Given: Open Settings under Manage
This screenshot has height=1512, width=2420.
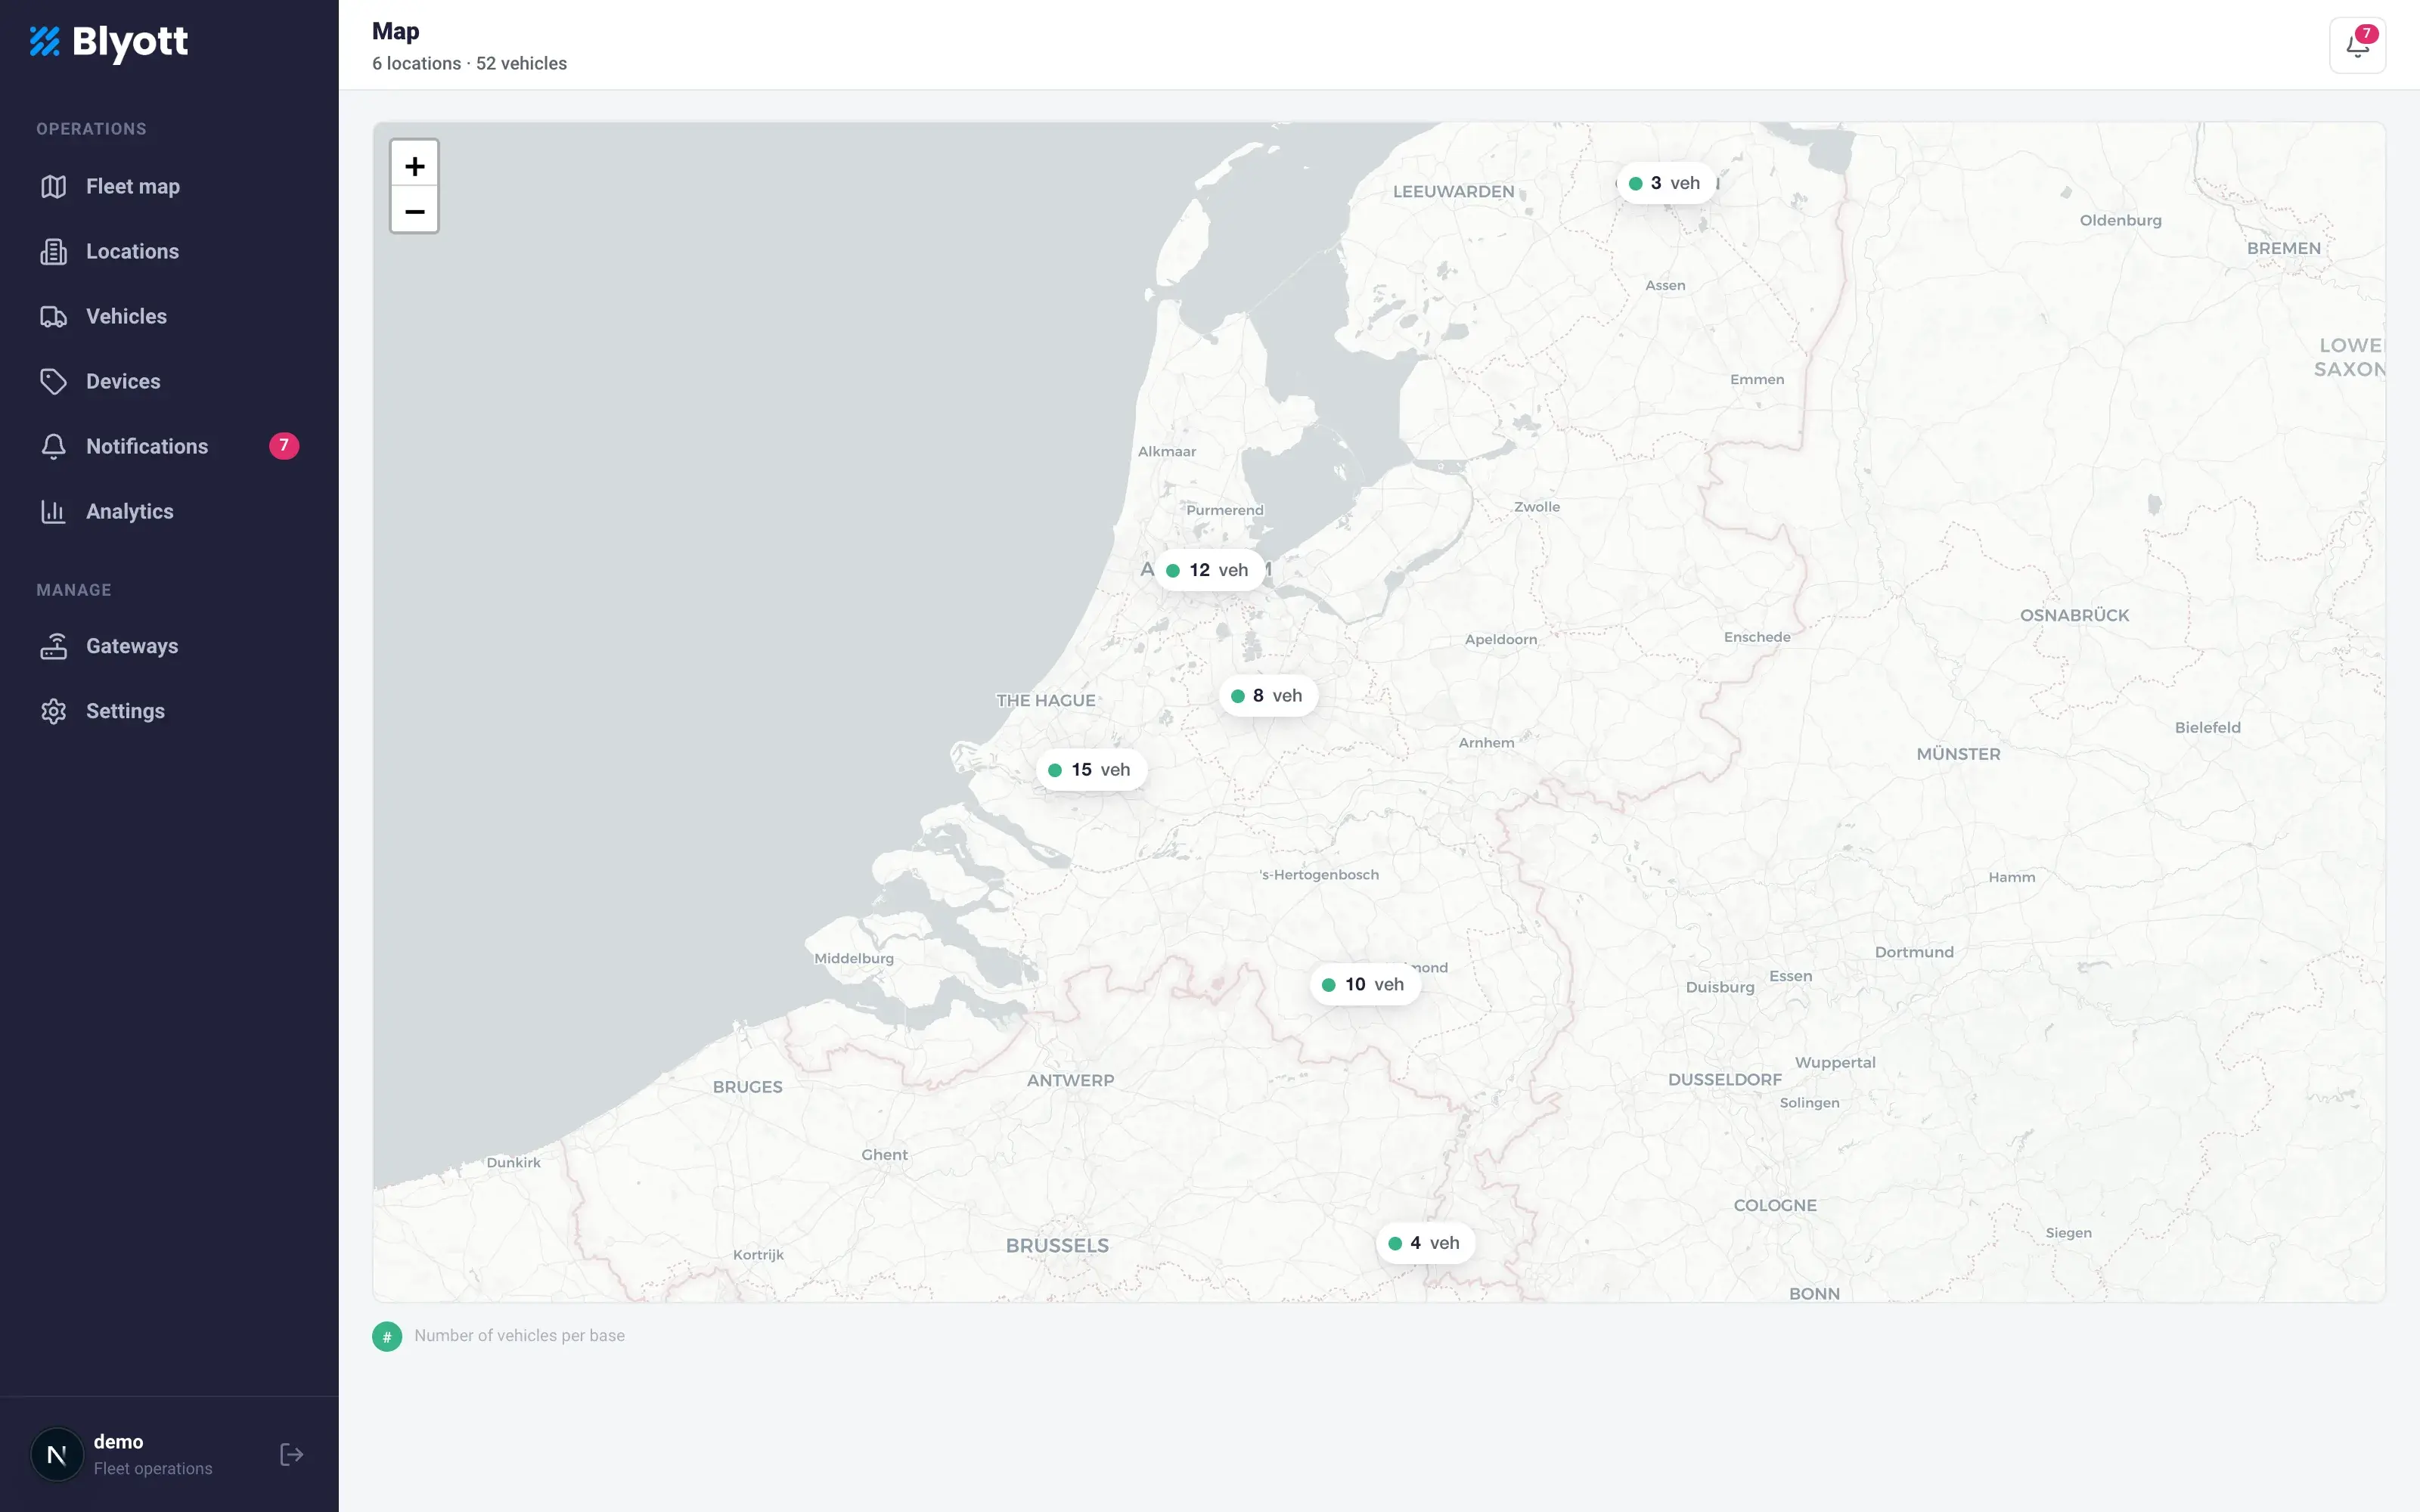Looking at the screenshot, I should [169, 712].
